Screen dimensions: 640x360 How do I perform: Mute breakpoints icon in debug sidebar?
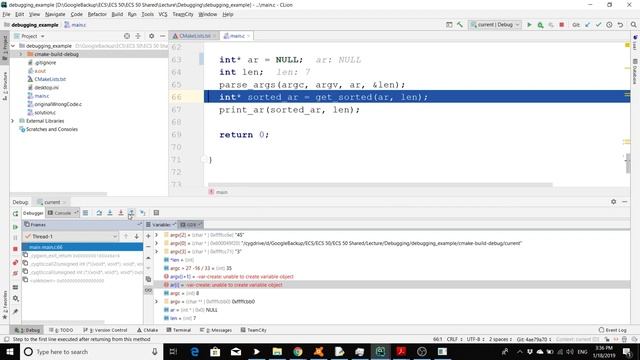coord(16,273)
